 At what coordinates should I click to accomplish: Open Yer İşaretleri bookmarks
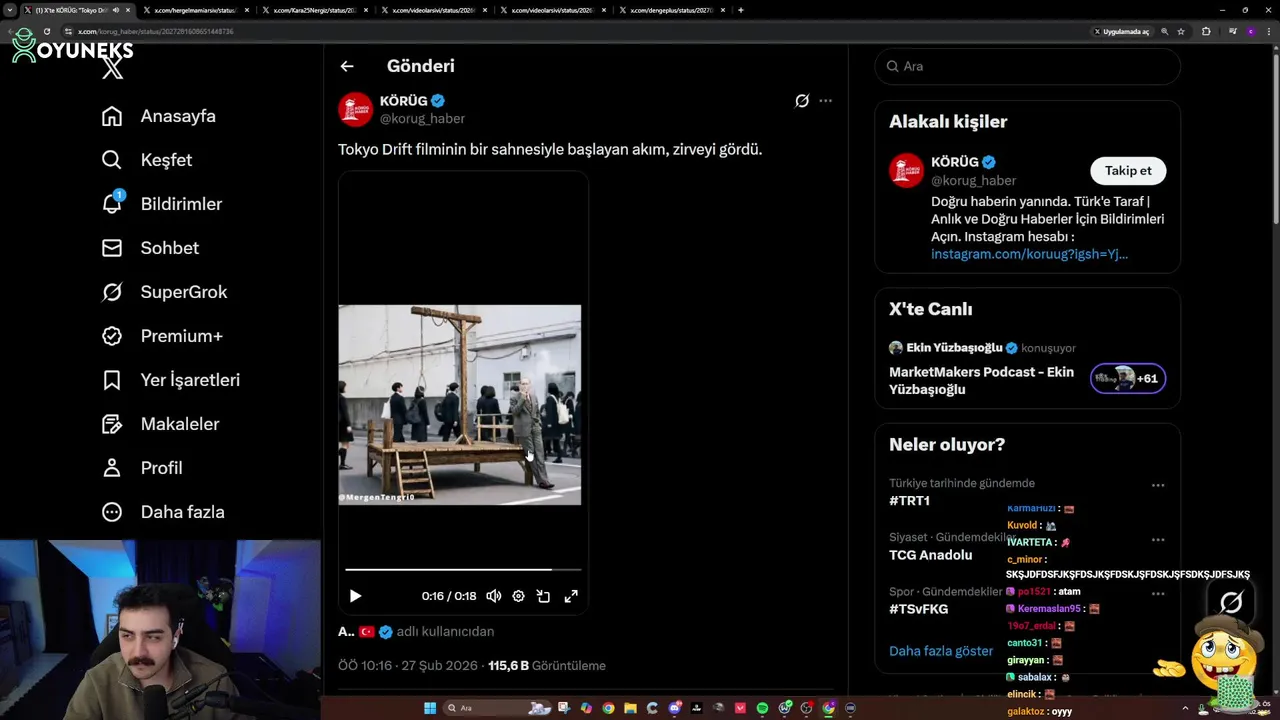[170, 380]
